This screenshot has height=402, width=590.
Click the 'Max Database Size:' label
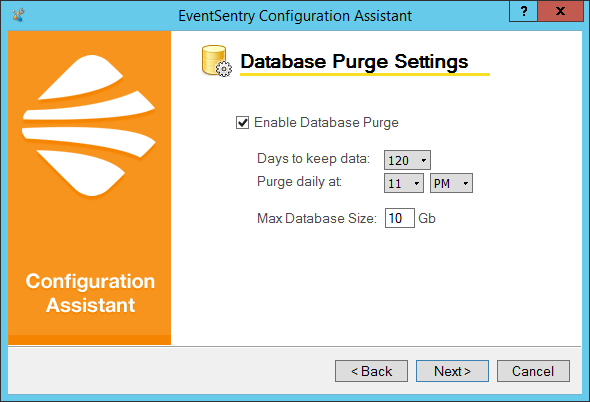(317, 219)
